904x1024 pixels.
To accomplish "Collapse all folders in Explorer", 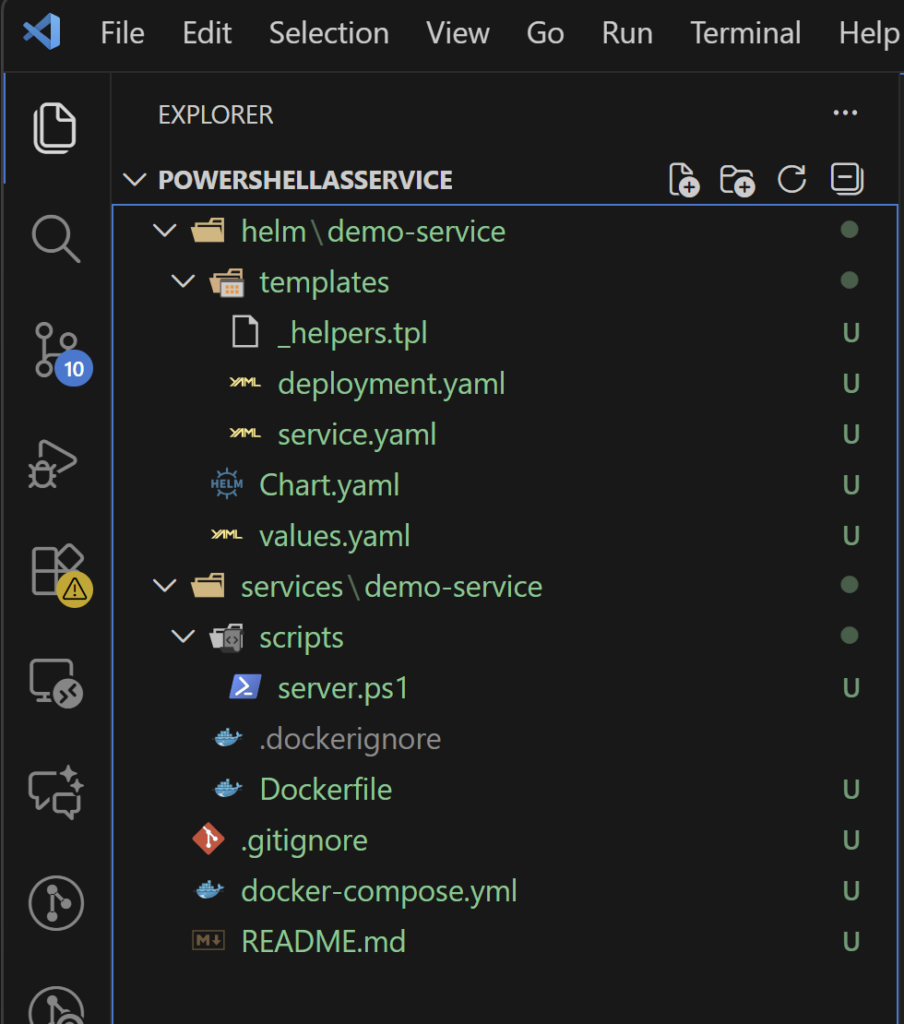I will (x=847, y=180).
